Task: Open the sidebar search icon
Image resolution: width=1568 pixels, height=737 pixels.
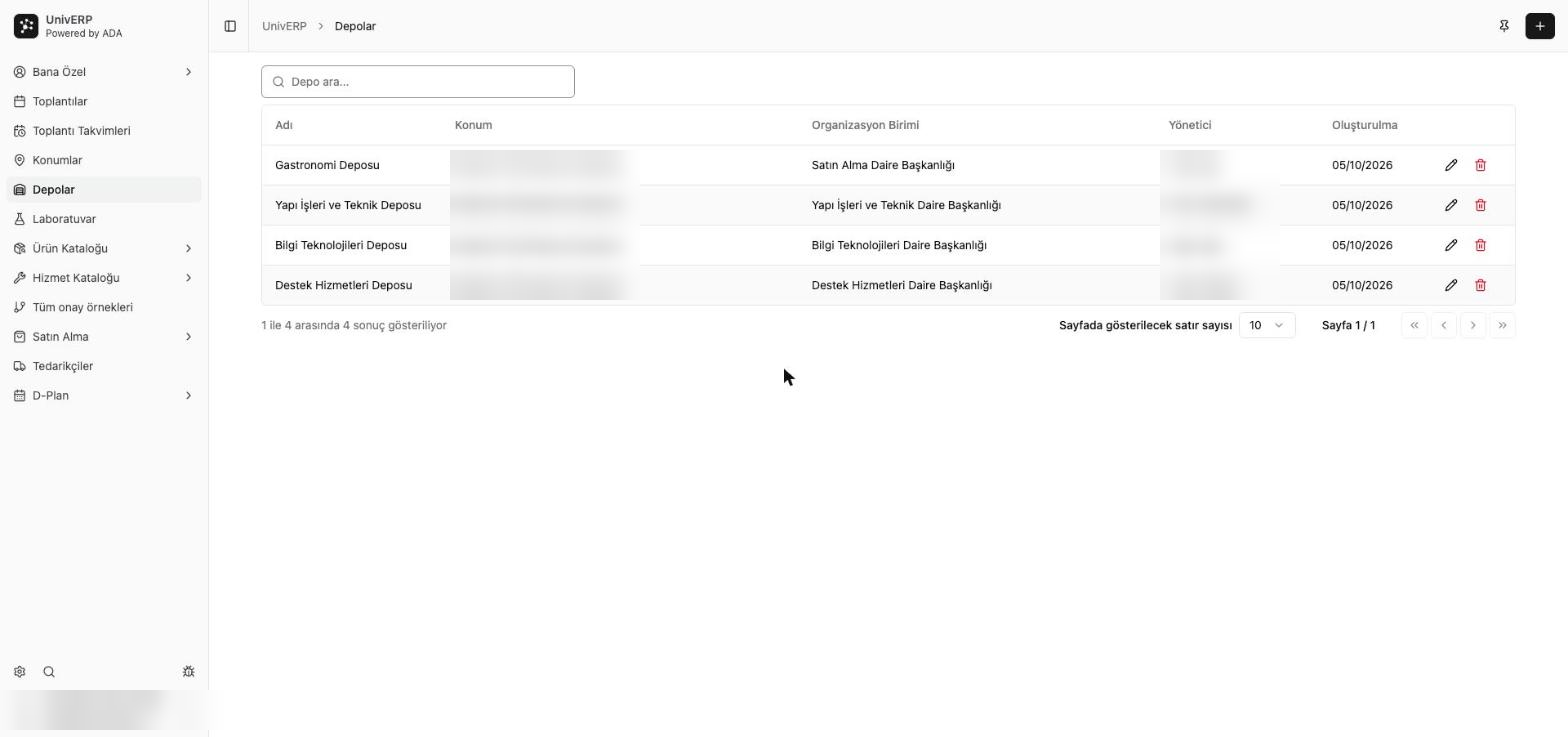Action: (x=49, y=672)
